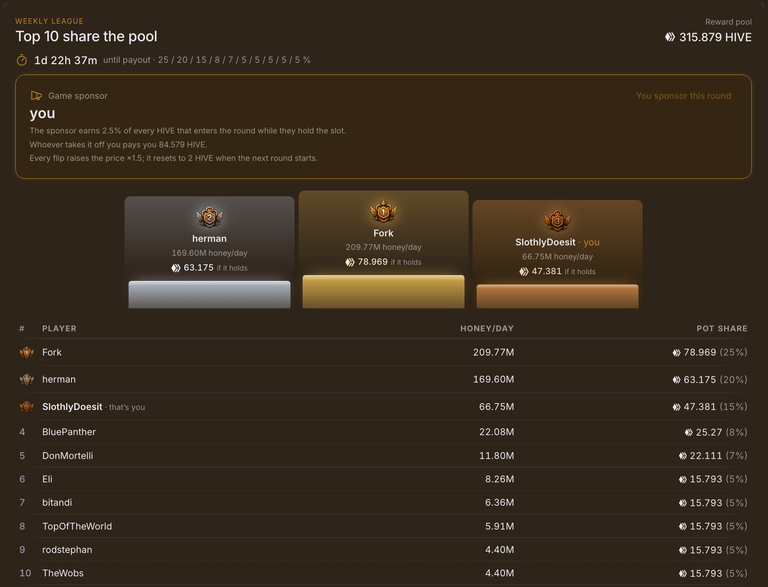Image resolution: width=768 pixels, height=587 pixels.
Task: Click the HONEY/DAY column header
Action: click(x=487, y=328)
